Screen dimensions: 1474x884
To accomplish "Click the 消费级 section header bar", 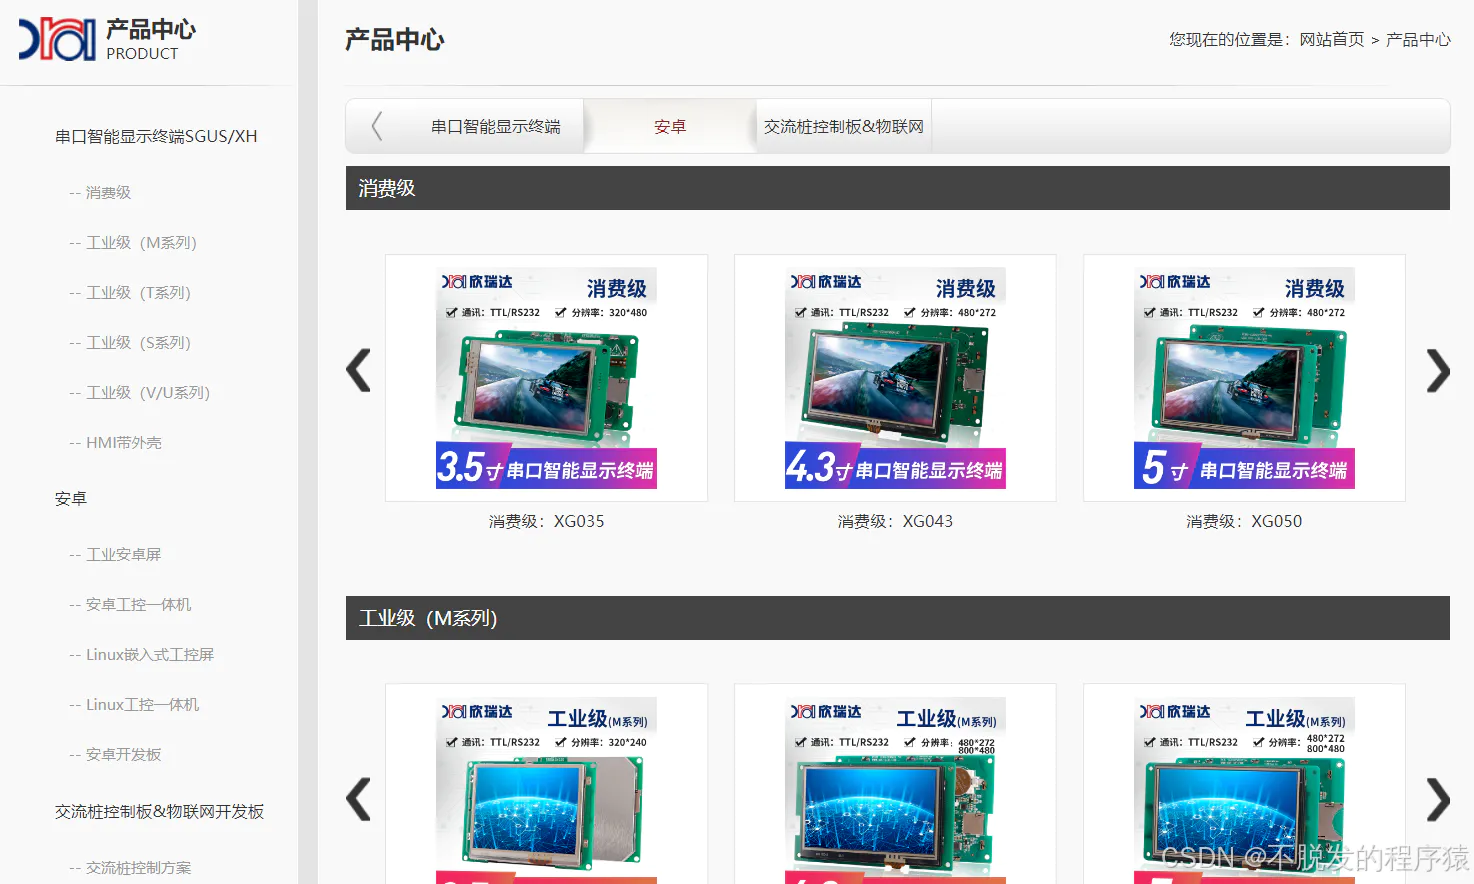I will [898, 188].
